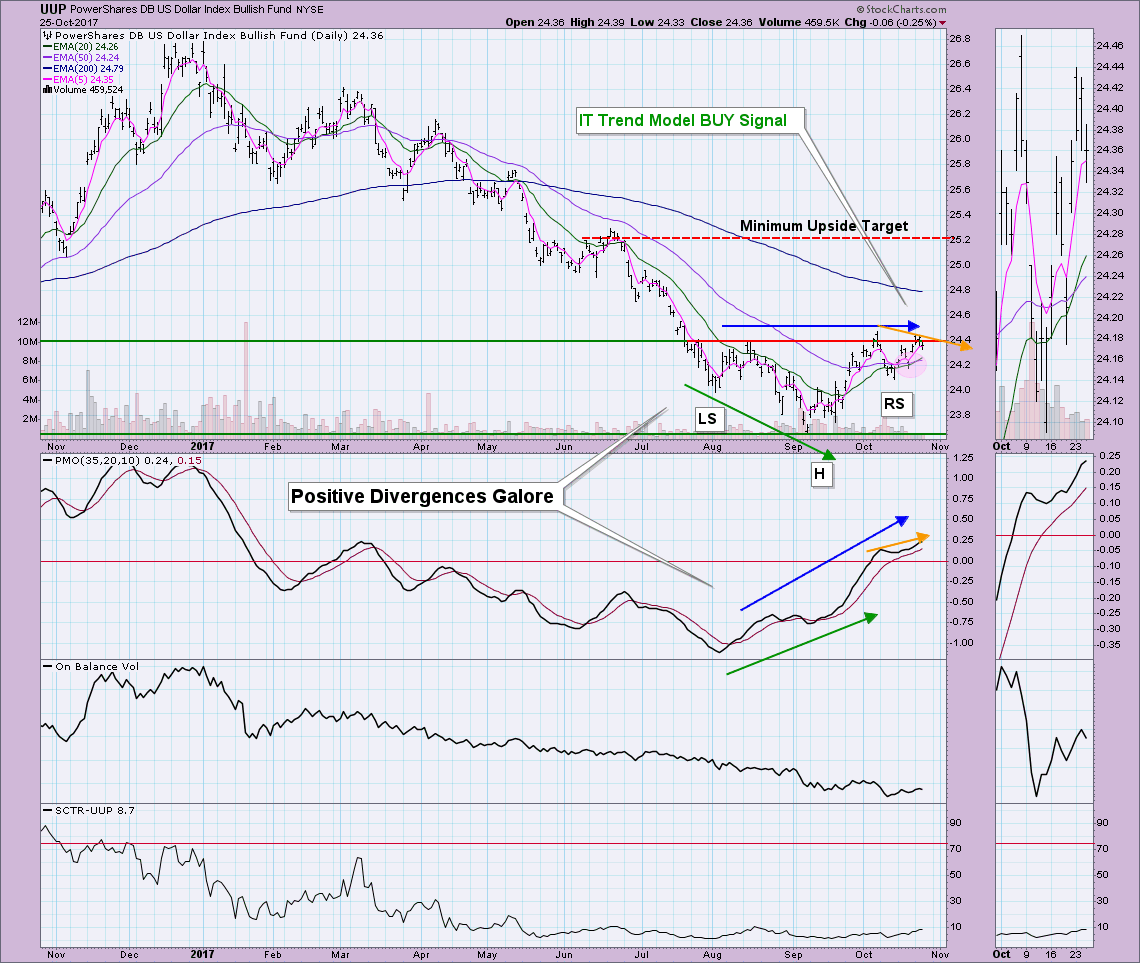1140x963 pixels.
Task: Click the chart date 25-Oct-2017
Action: [69, 23]
